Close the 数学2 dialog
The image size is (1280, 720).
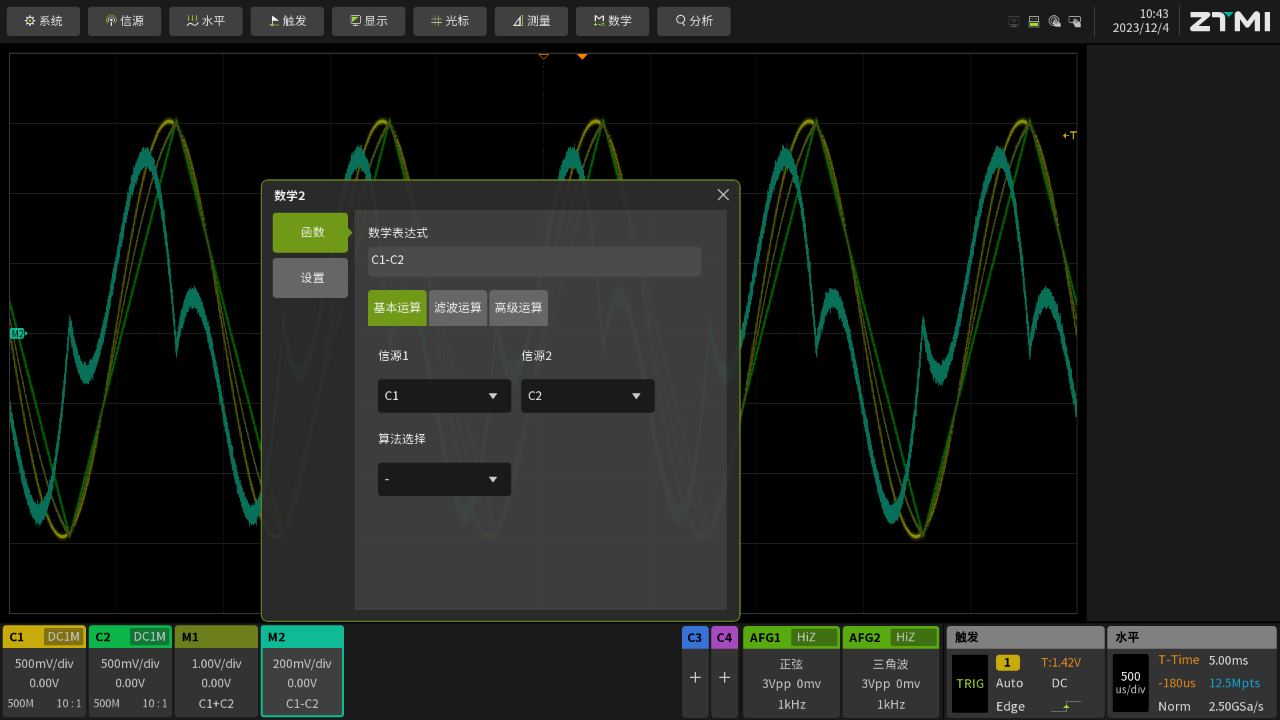[x=723, y=195]
